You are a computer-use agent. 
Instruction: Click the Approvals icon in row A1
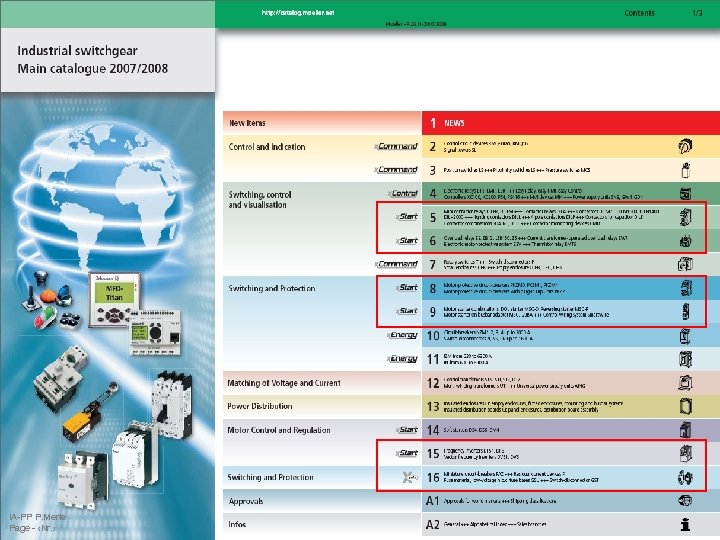pyautogui.click(x=685, y=501)
